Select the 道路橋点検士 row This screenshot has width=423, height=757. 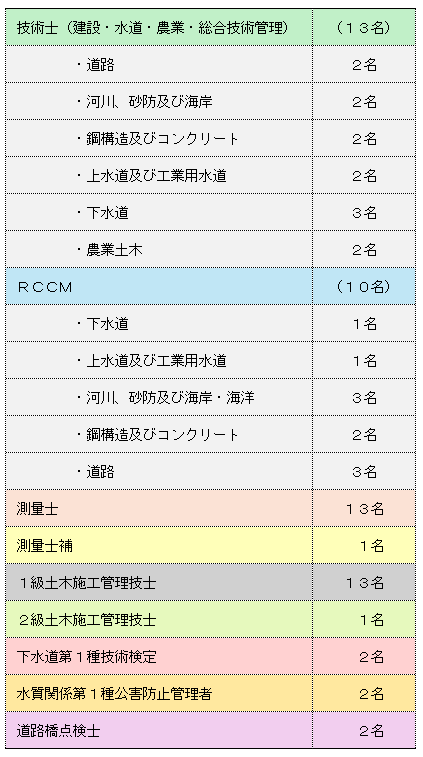point(211,730)
